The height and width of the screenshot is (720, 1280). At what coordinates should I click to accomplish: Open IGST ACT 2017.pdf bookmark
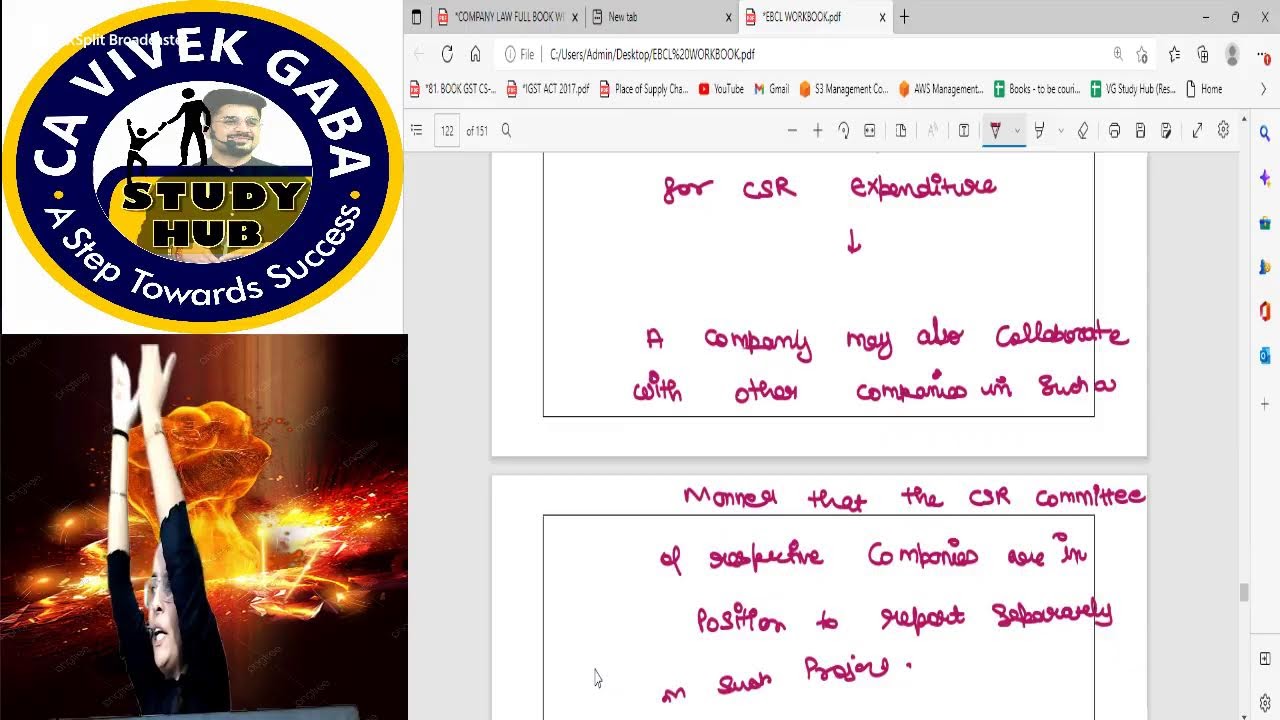tap(548, 89)
